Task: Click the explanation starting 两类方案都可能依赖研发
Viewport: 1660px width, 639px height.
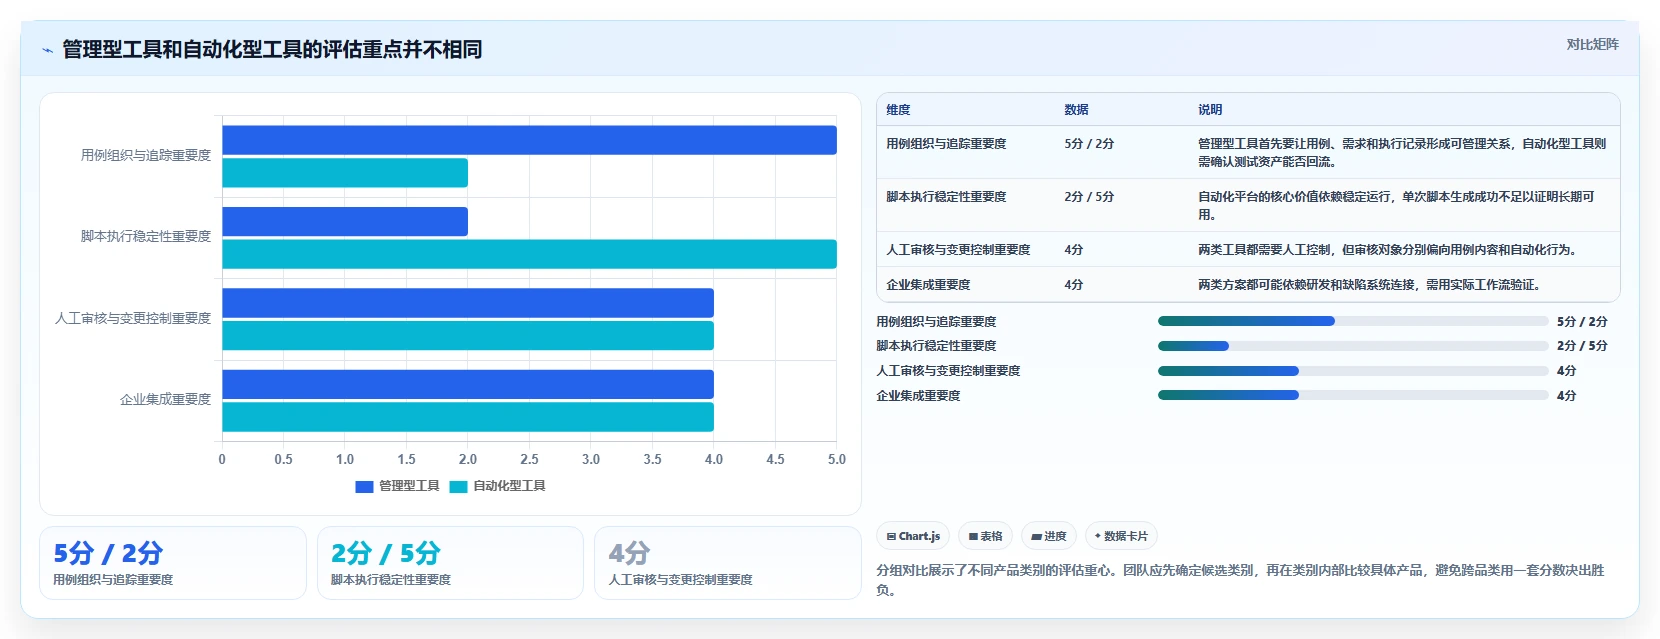Action: [1369, 285]
